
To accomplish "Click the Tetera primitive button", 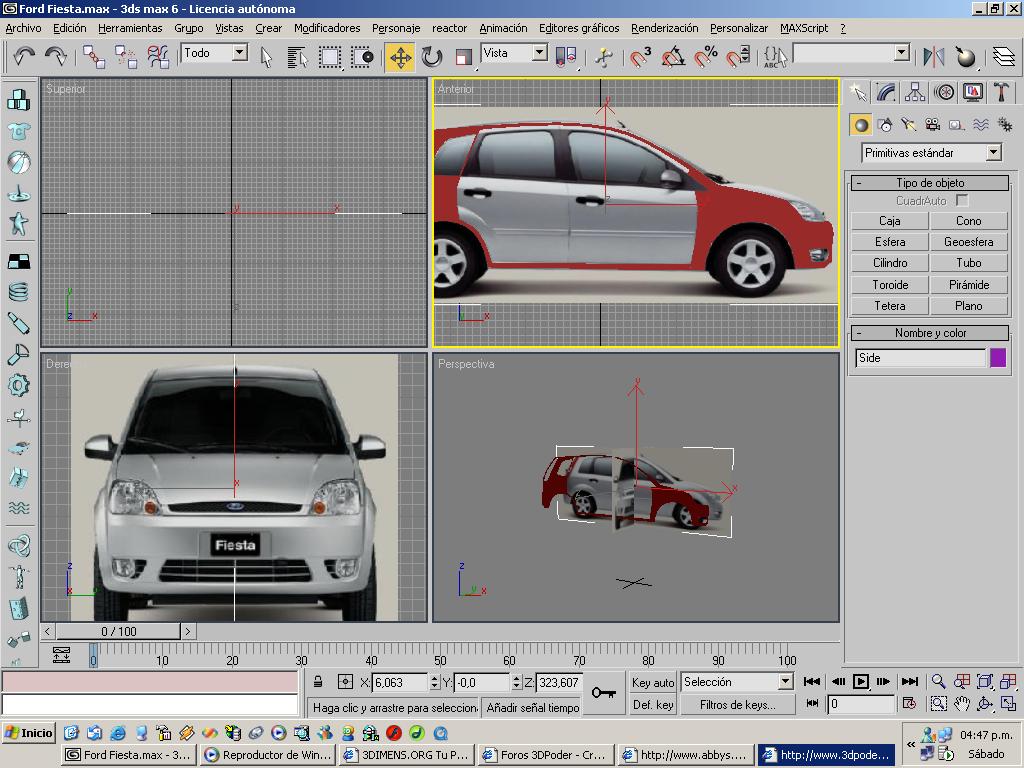I will 889,306.
